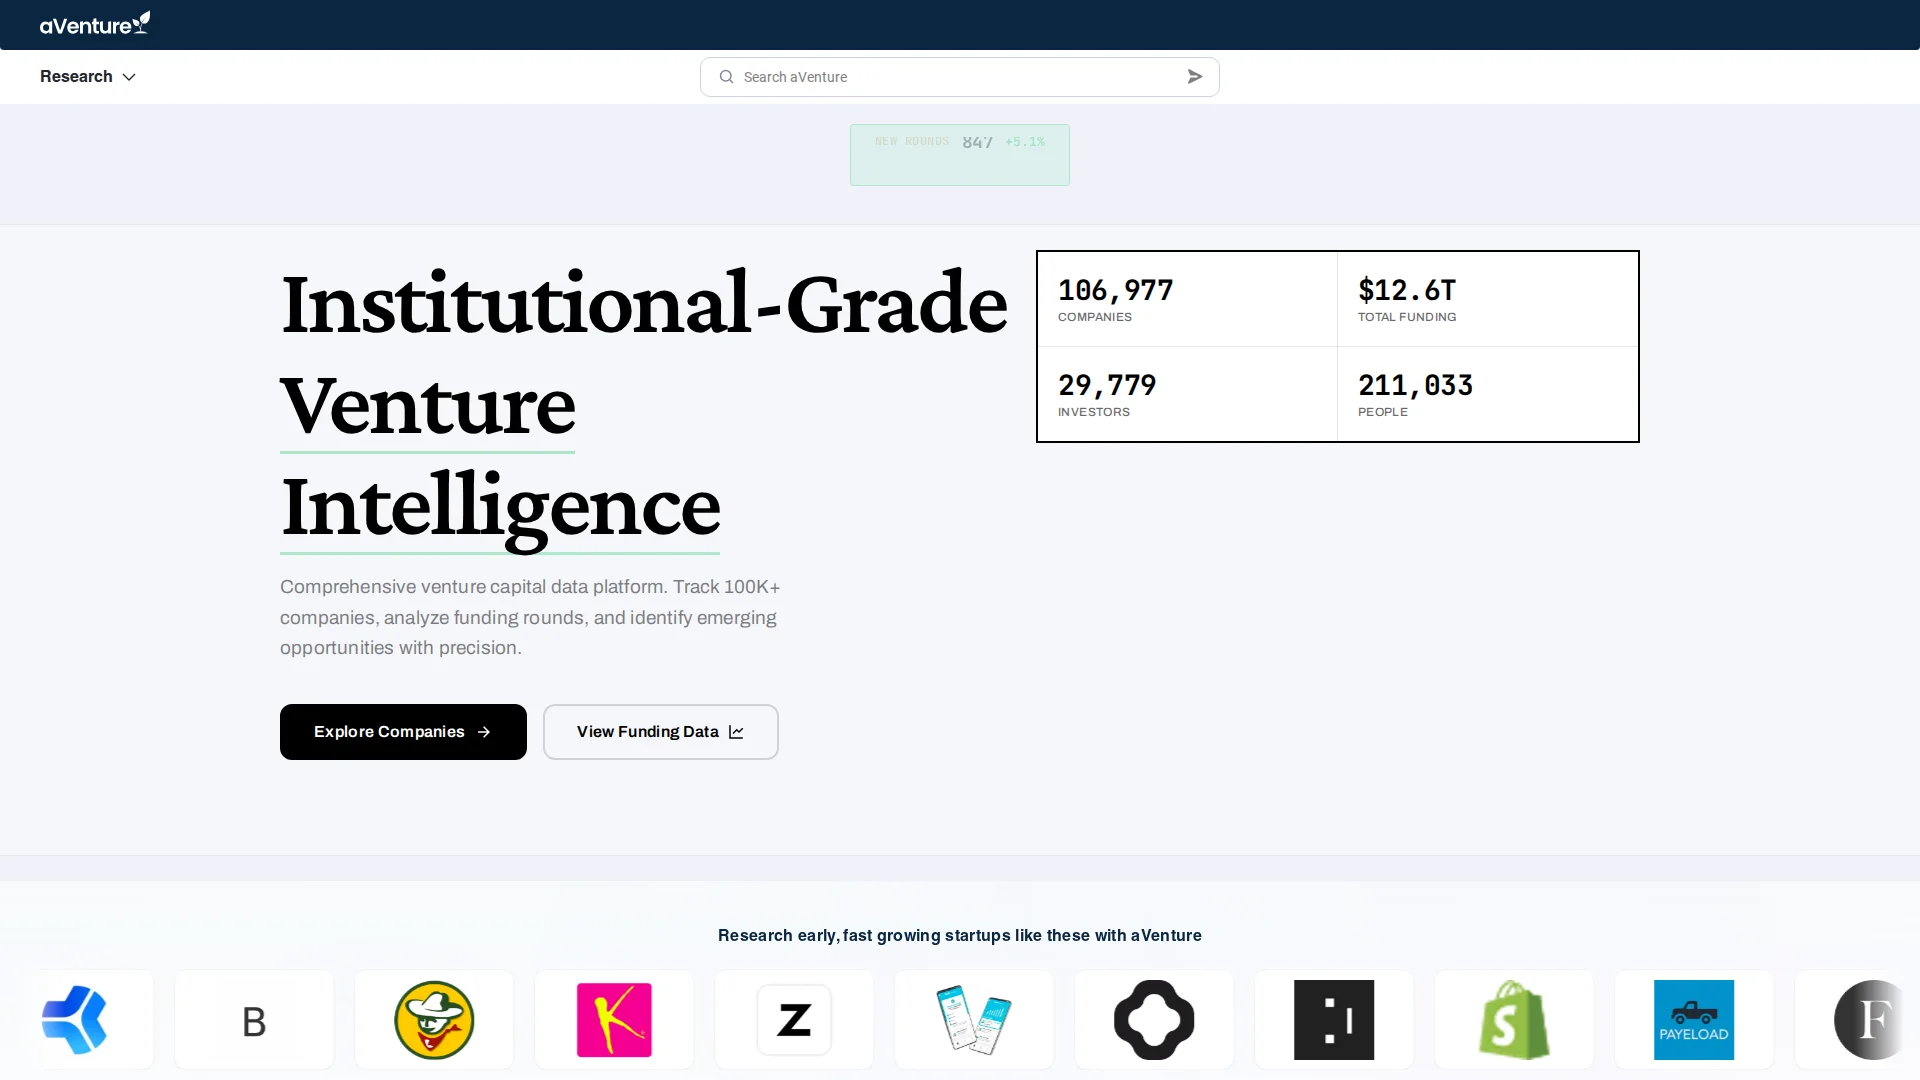
Task: Open the Payeload truck logo card
Action: coord(1694,1020)
